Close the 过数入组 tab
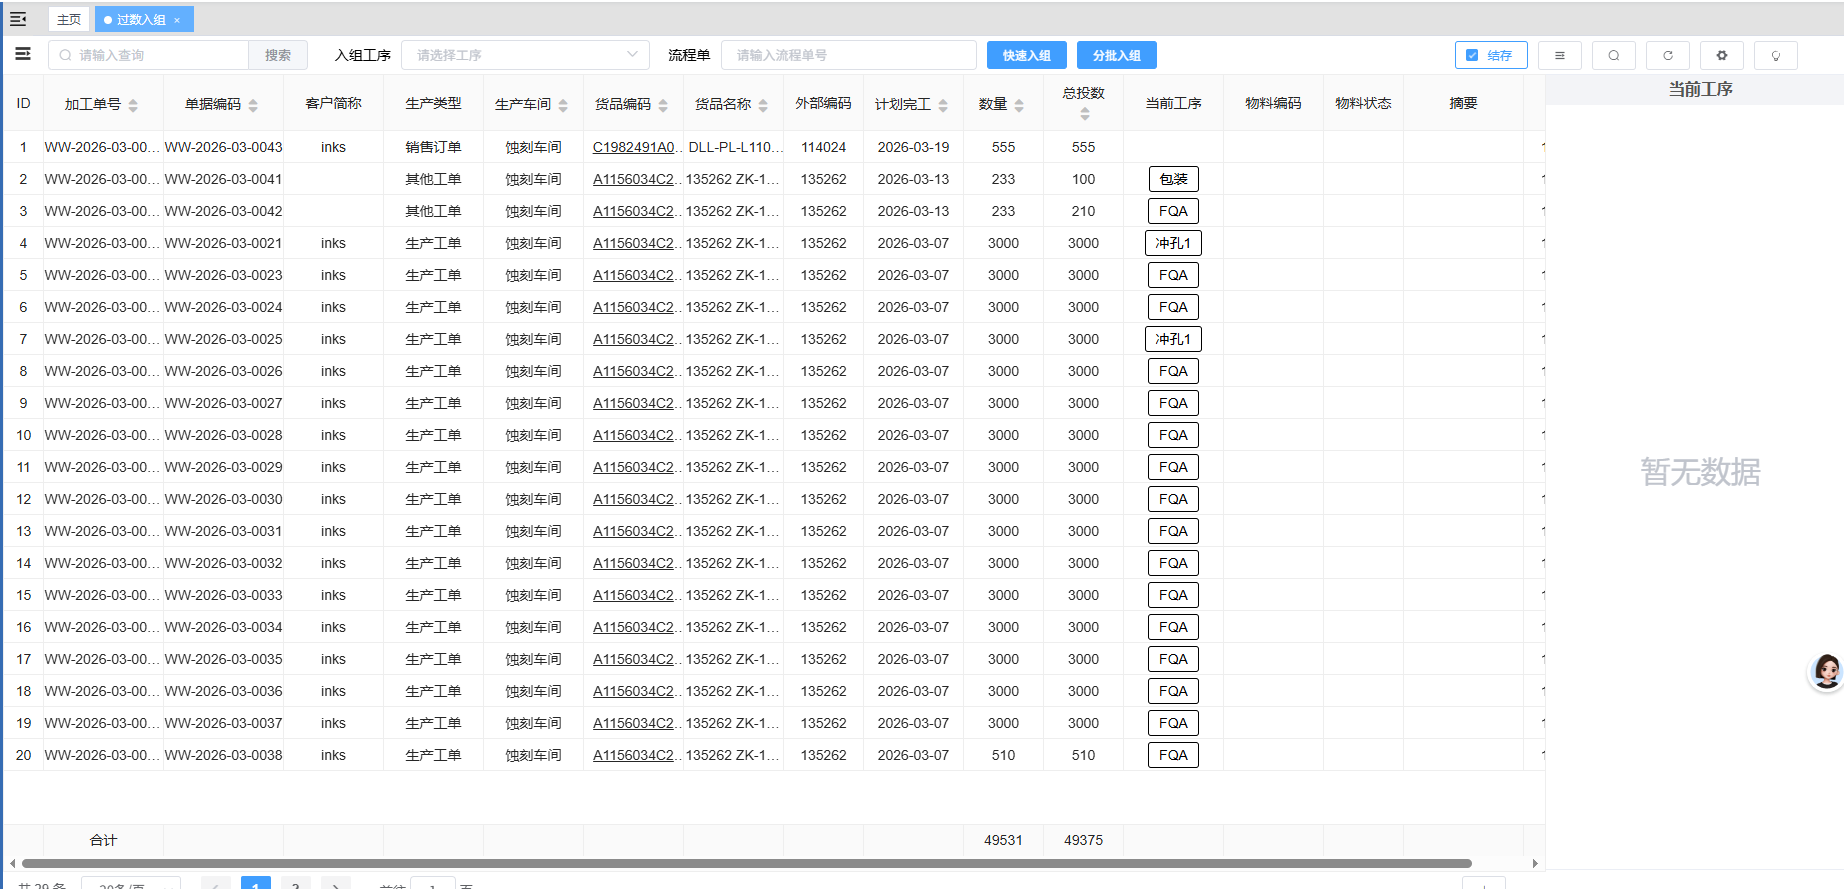The width and height of the screenshot is (1844, 889). pos(178,20)
